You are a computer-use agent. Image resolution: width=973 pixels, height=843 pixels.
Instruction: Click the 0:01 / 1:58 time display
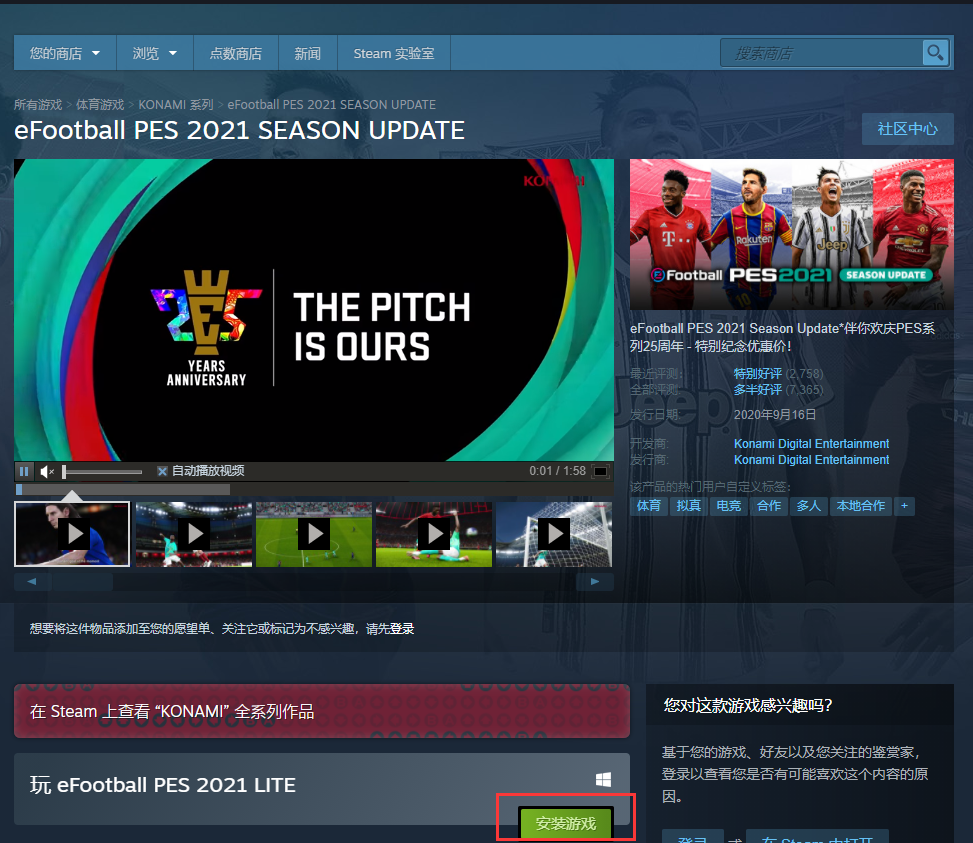557,471
